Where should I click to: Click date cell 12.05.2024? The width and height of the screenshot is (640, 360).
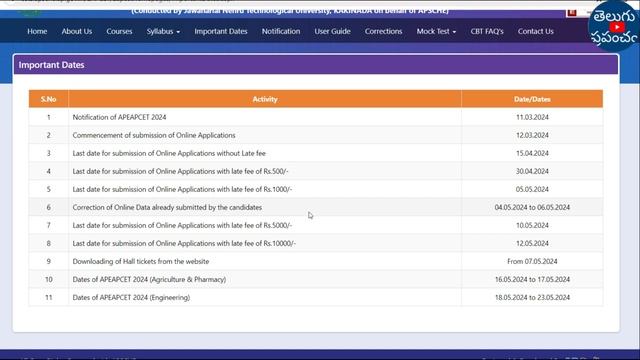point(532,243)
